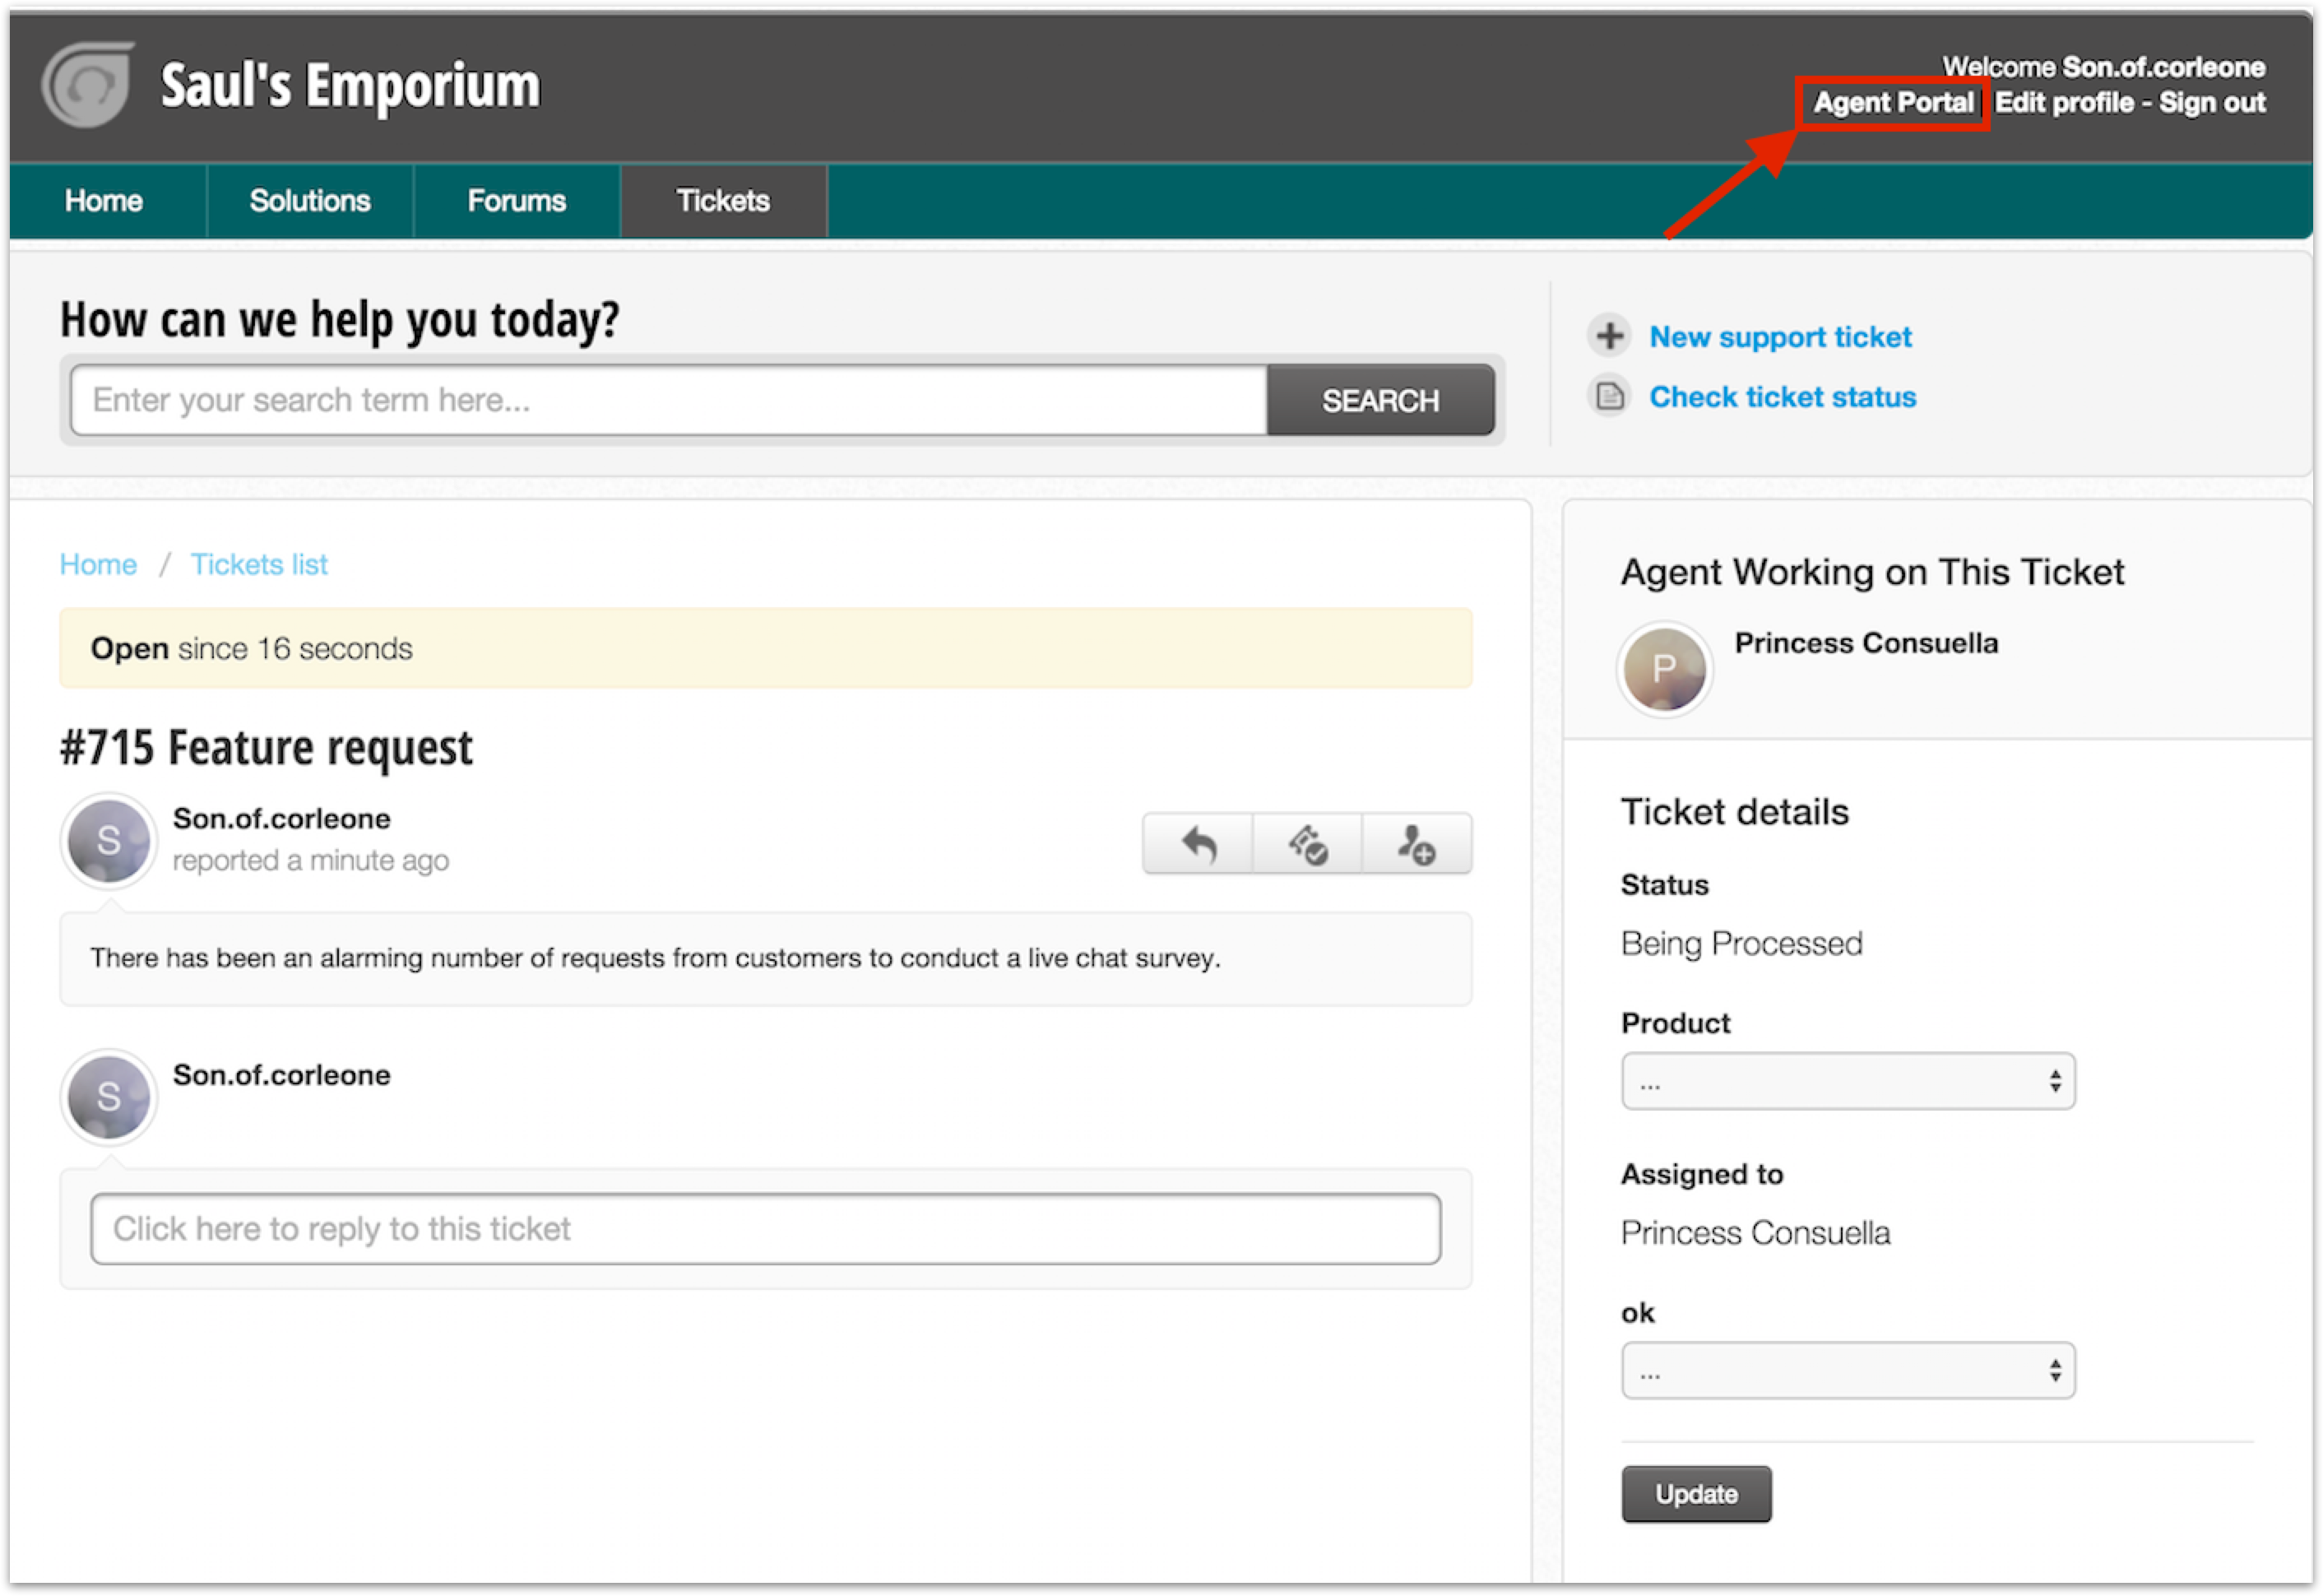Click the Sign out link
The width and height of the screenshot is (2323, 1596).
2211,103
